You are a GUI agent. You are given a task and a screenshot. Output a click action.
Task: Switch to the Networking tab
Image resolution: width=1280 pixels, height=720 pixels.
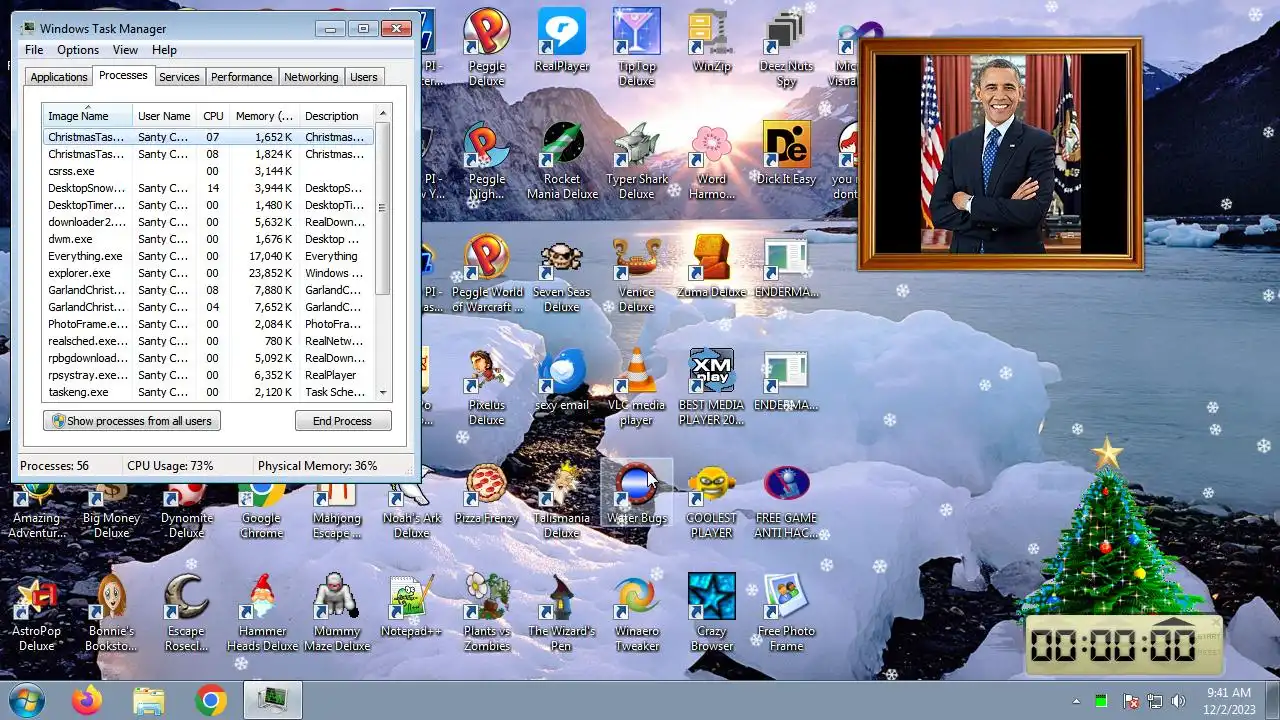[x=311, y=77]
